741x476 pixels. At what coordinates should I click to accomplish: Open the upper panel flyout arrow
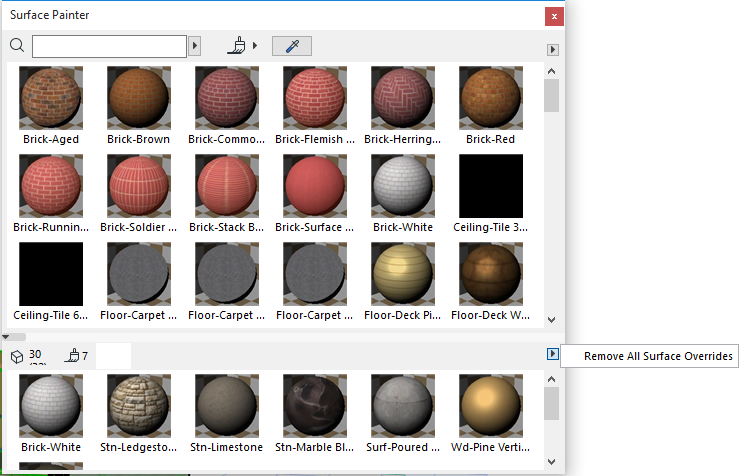552,49
